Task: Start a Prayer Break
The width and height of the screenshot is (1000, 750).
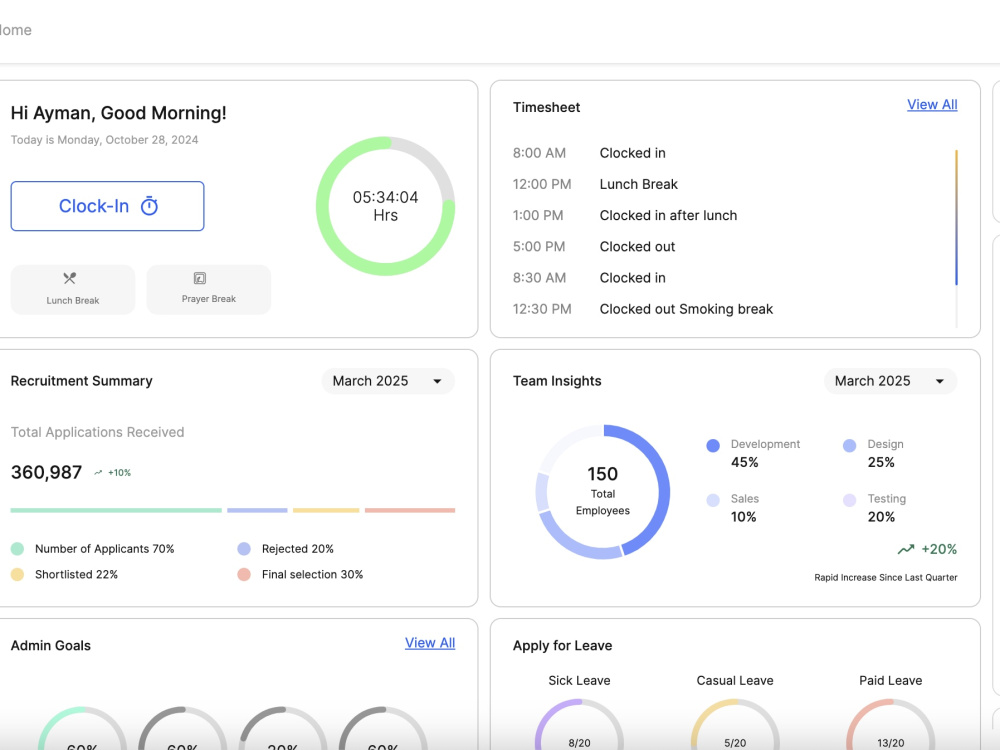Action: tap(209, 290)
